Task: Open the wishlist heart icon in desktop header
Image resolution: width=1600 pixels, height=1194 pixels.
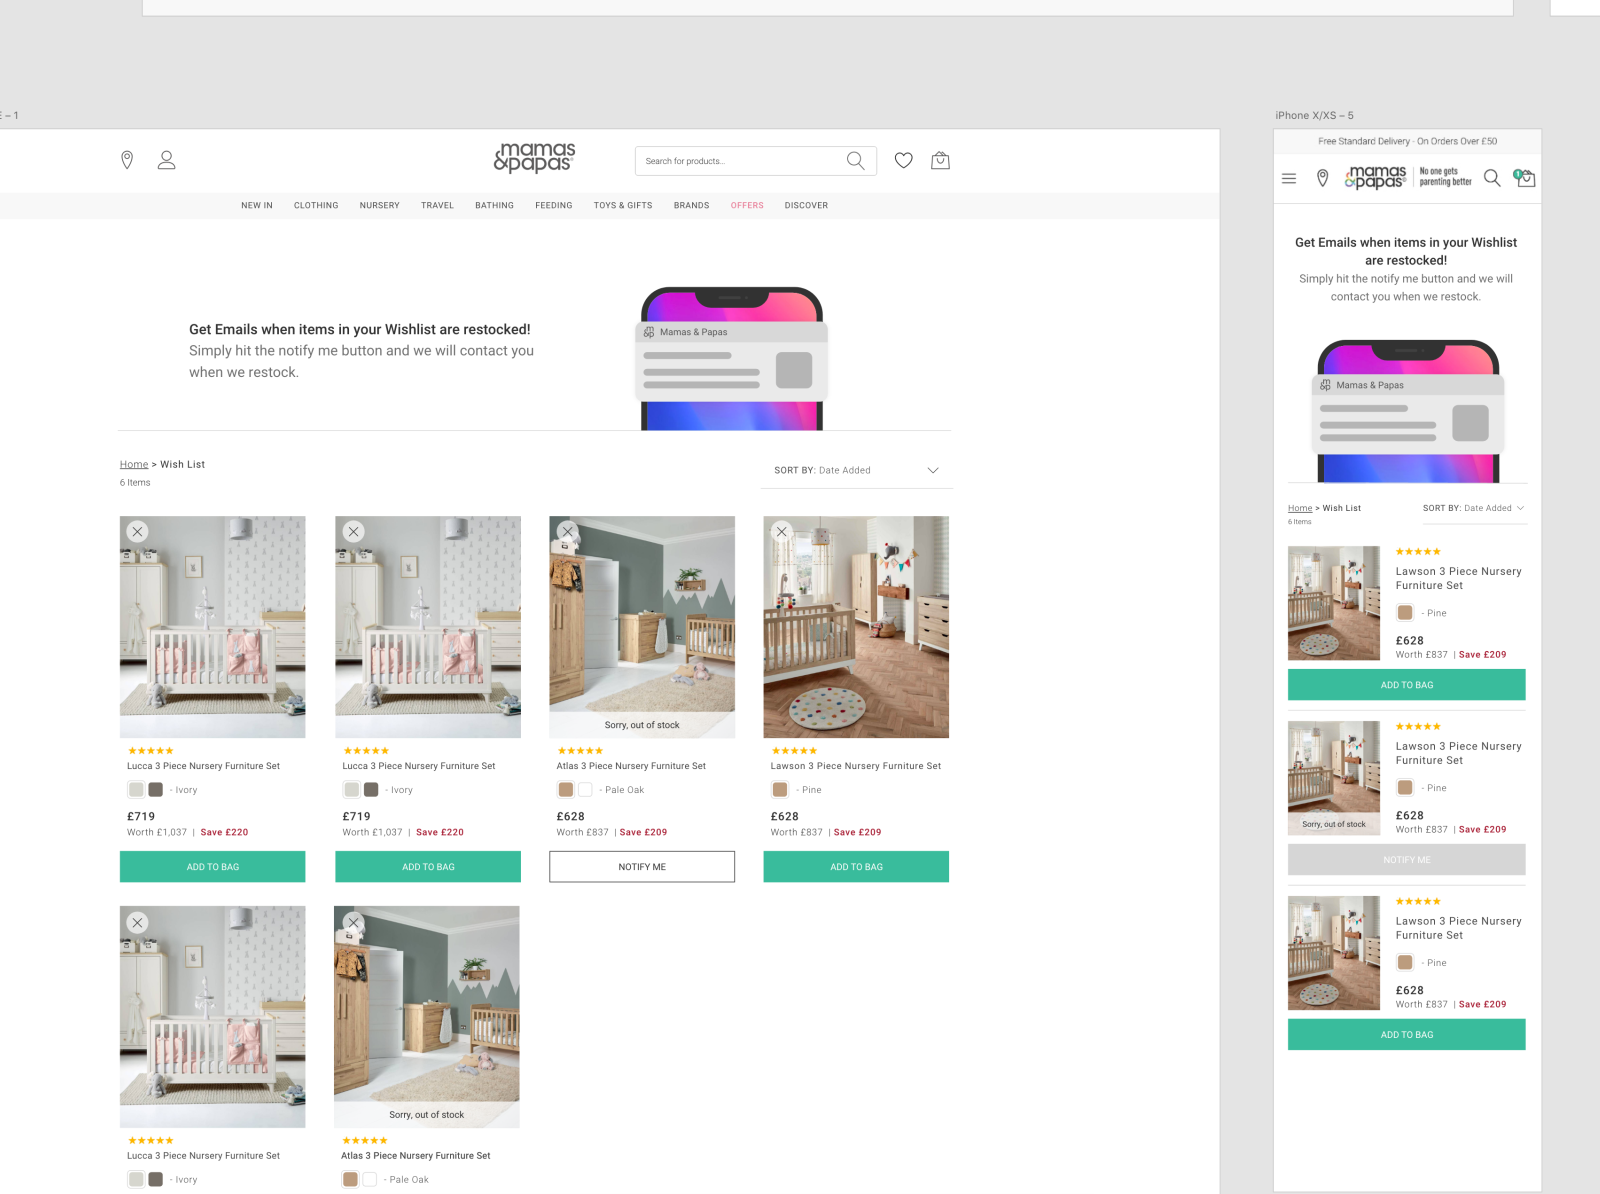Action: [x=904, y=160]
